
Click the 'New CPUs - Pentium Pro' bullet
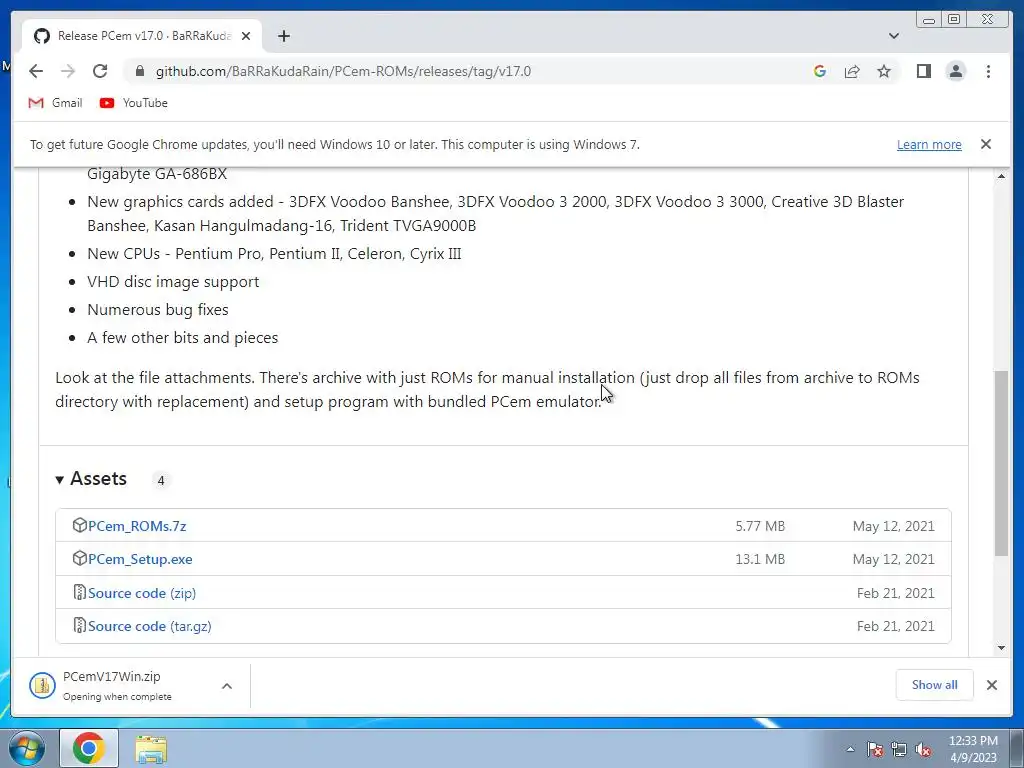274,253
